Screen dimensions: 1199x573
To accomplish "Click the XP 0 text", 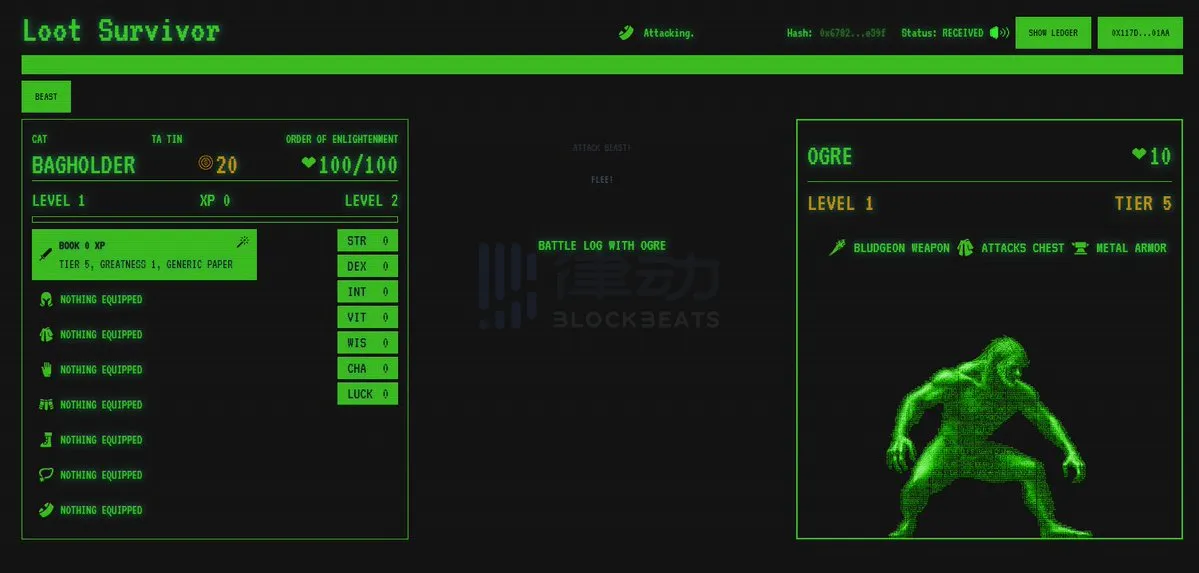I will click(215, 201).
